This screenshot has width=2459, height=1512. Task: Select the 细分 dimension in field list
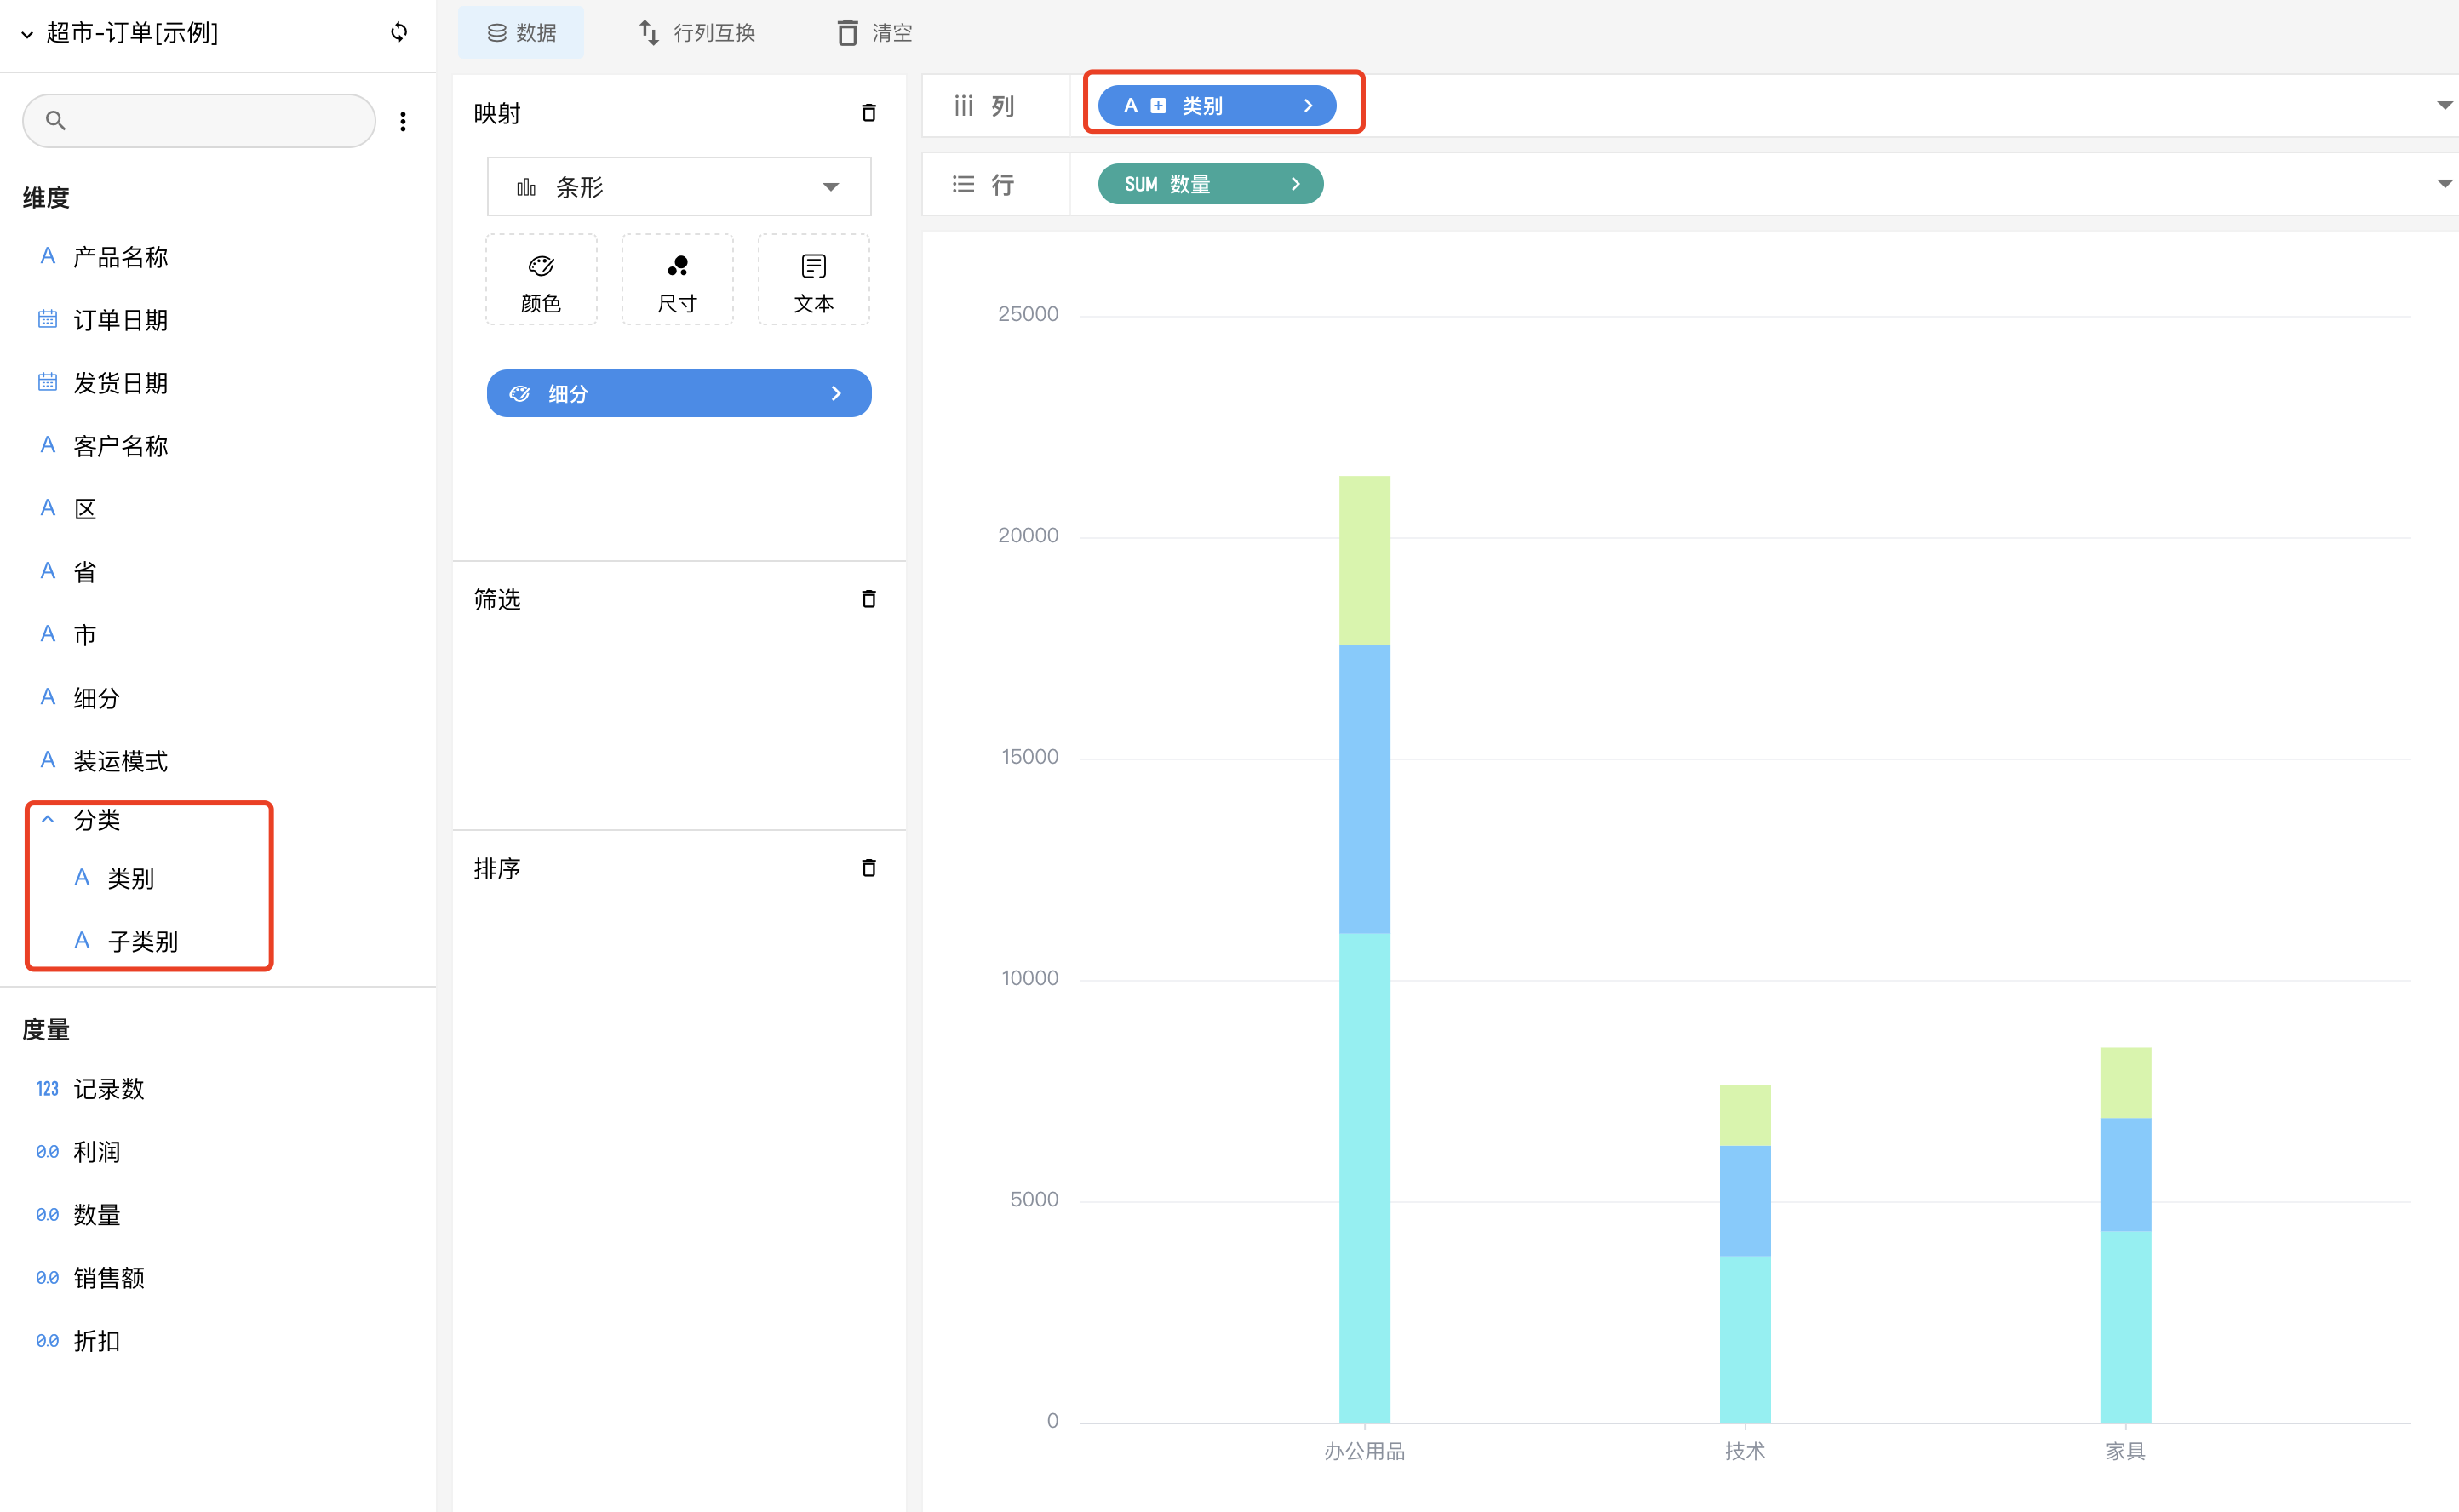pos(96,698)
